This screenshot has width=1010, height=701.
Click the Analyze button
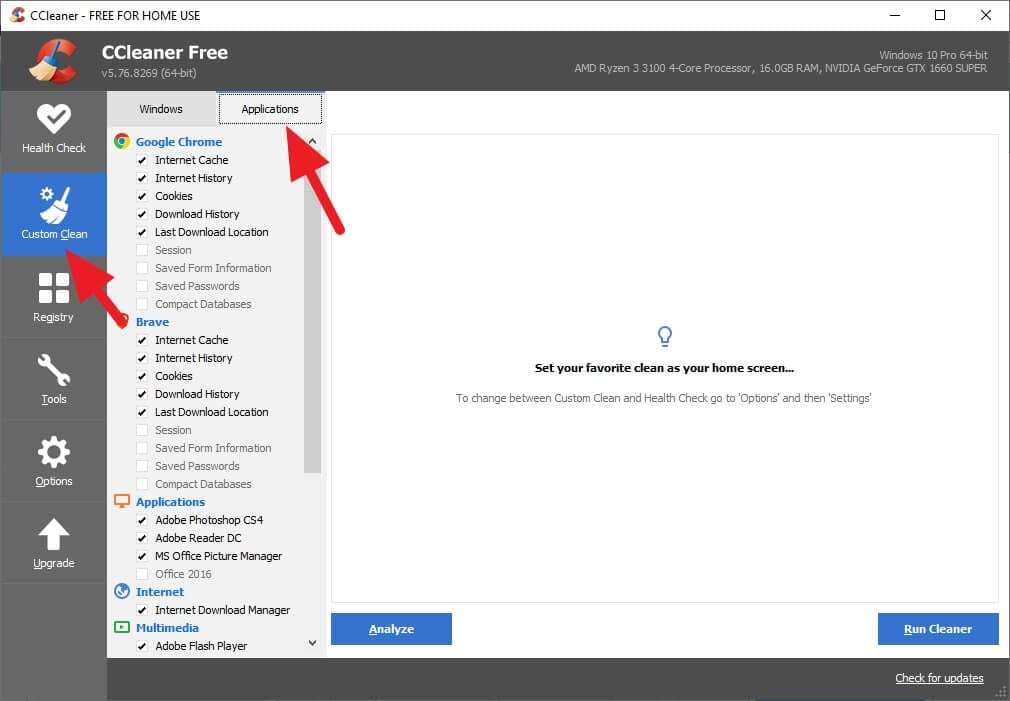coord(391,629)
